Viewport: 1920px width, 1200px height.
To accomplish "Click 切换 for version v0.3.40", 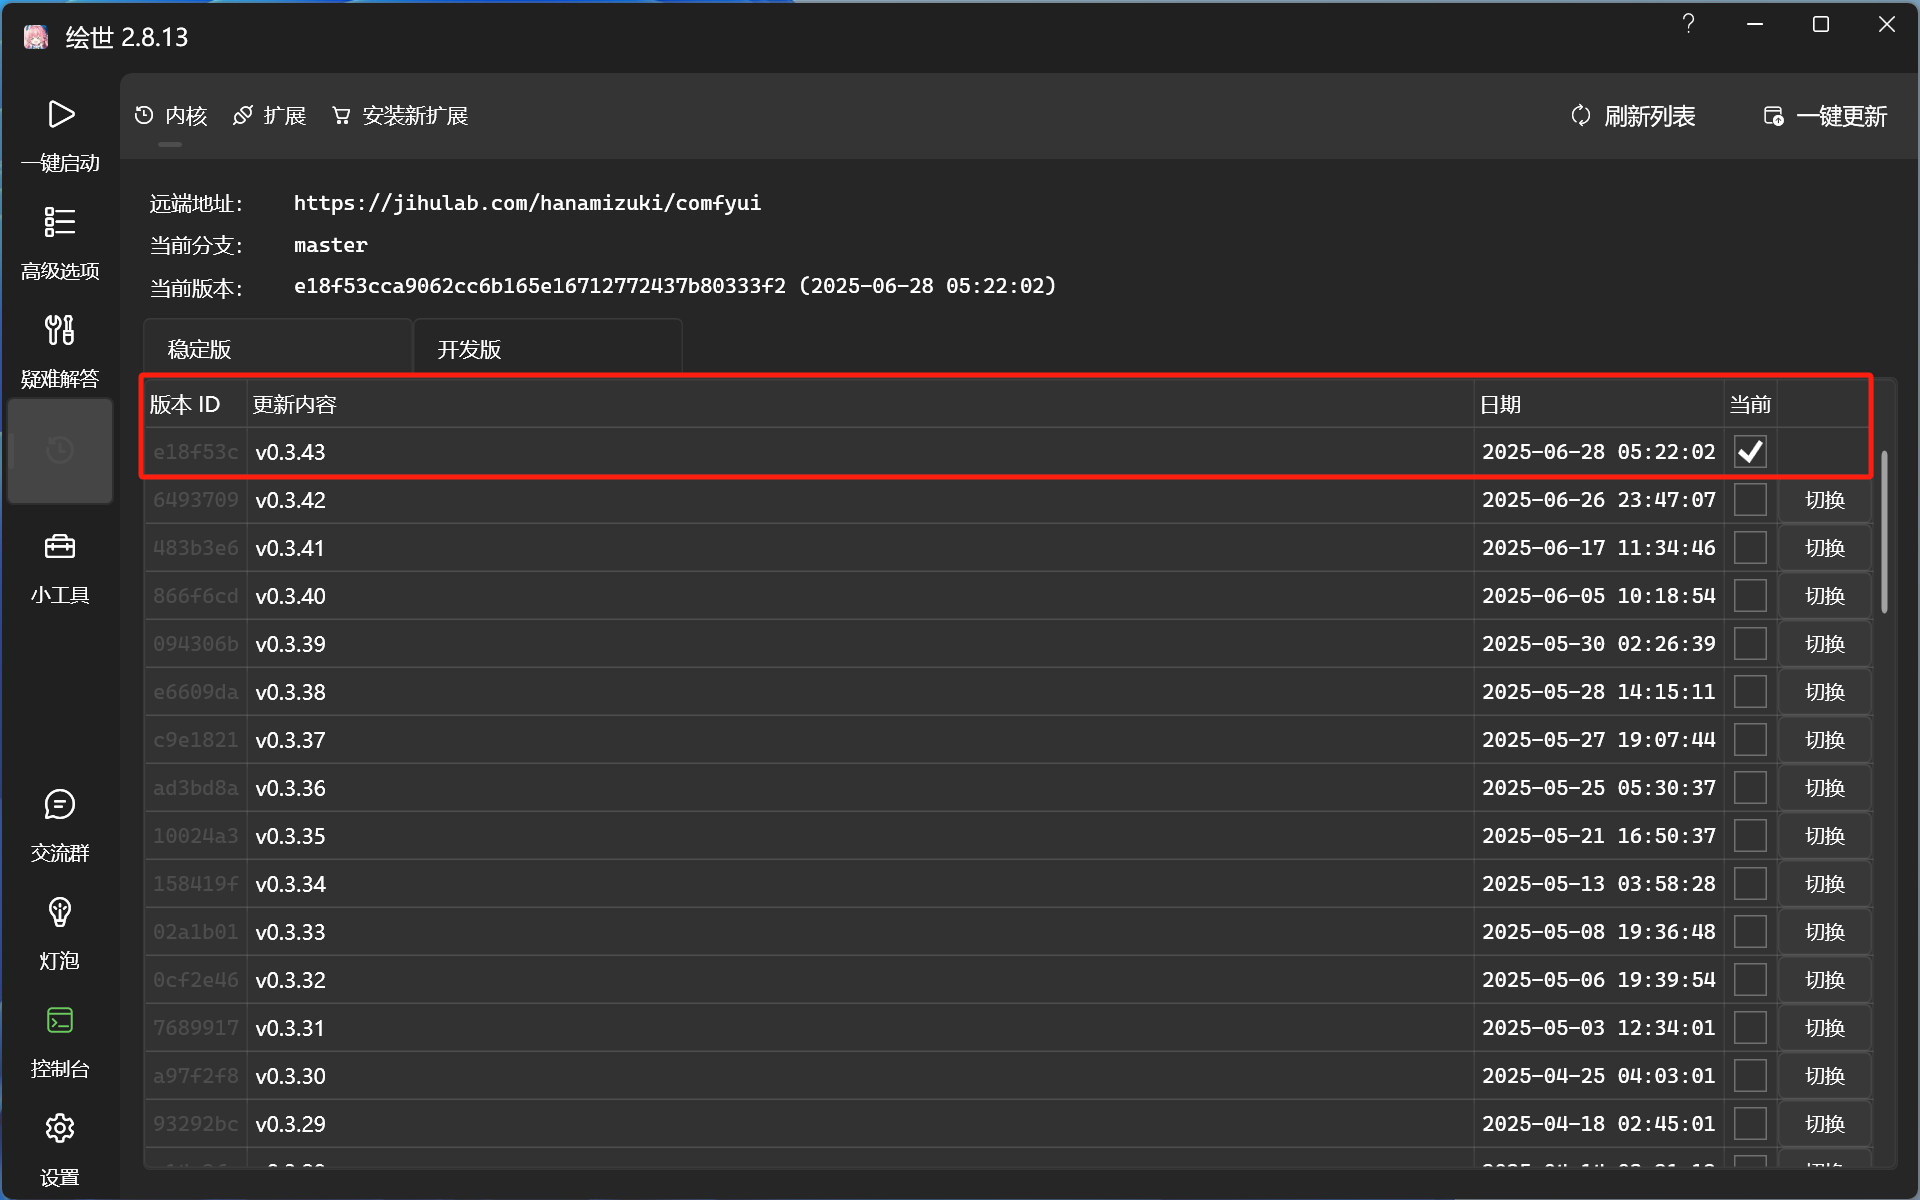I will tap(1824, 596).
